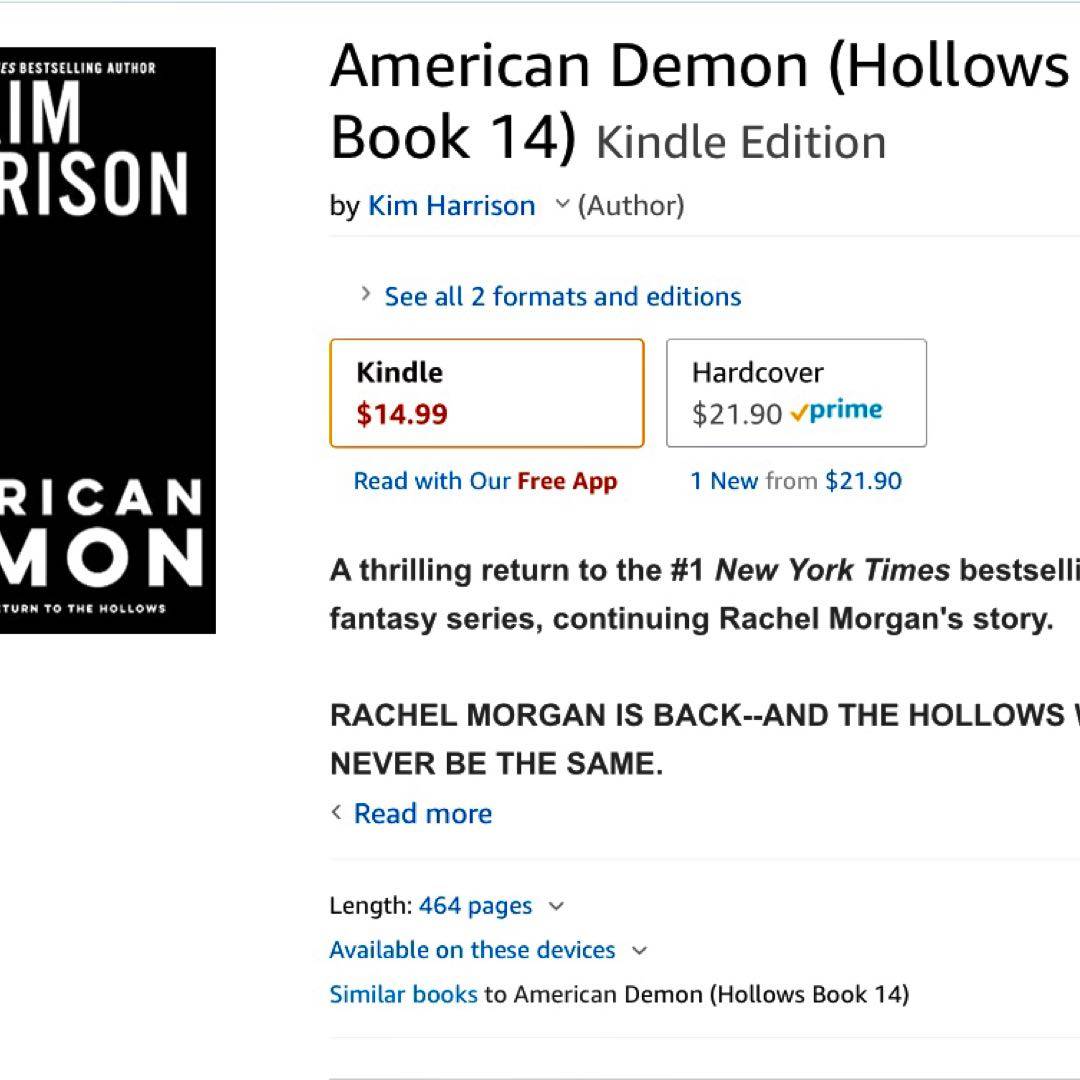Click the chevron icon beside "Read more"
The width and height of the screenshot is (1080, 1080).
pyautogui.click(x=337, y=812)
